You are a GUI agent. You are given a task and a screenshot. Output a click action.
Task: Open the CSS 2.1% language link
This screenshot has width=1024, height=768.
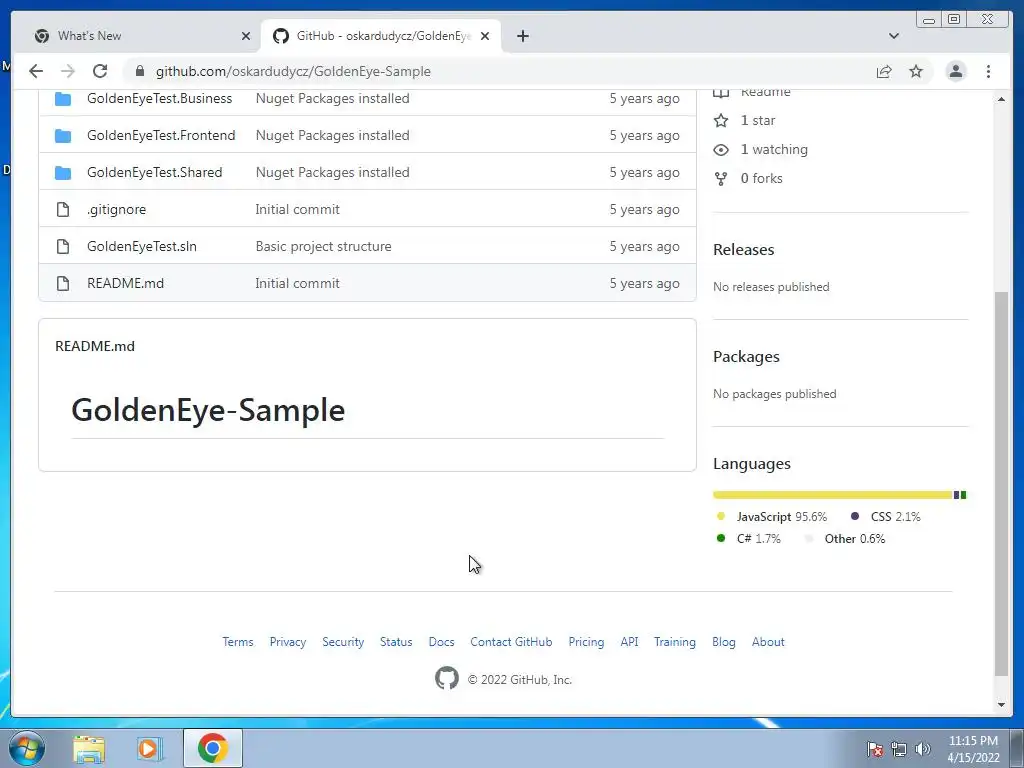pyautogui.click(x=895, y=517)
